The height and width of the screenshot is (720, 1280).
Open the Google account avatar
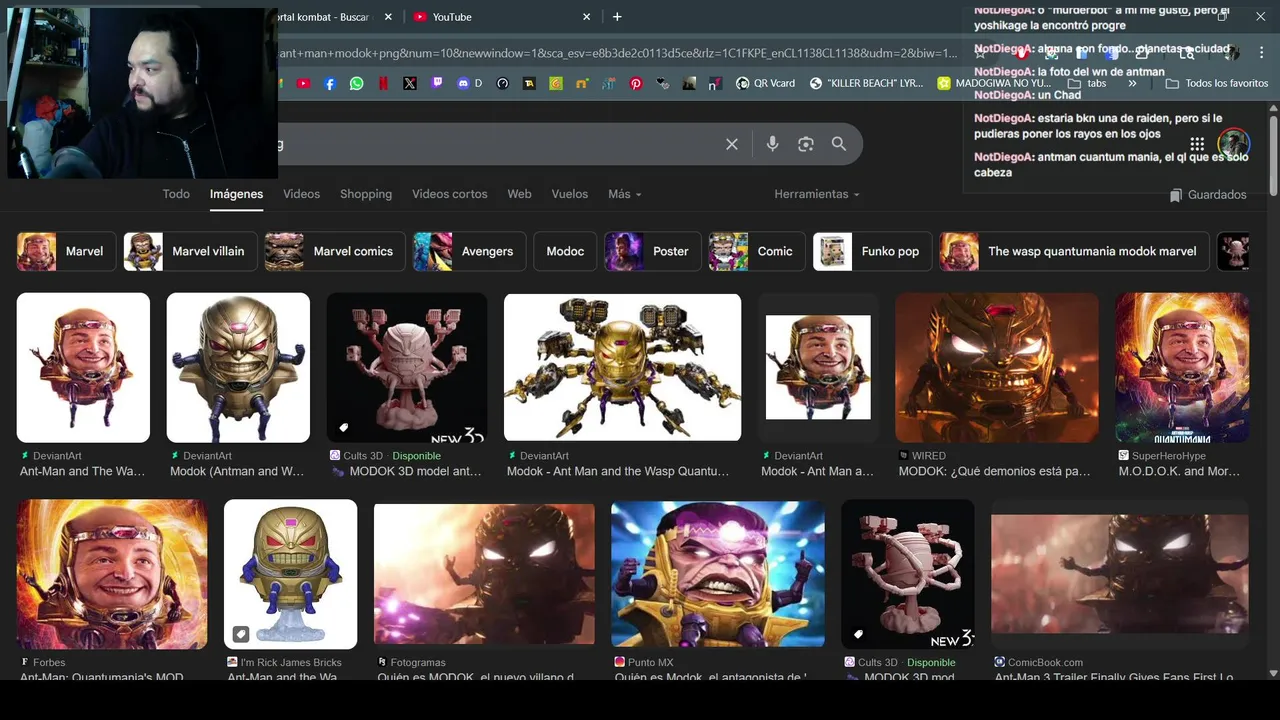tap(1233, 143)
